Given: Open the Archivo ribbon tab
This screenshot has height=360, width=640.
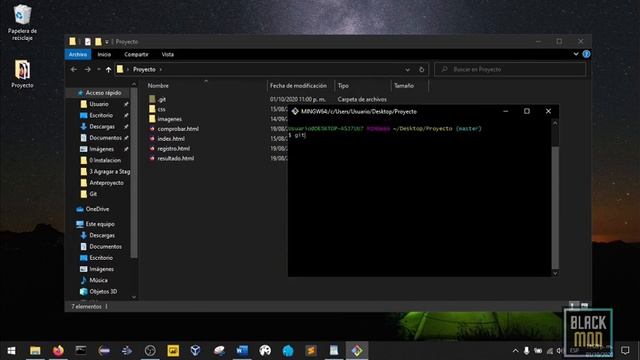Looking at the screenshot, I should (78, 54).
